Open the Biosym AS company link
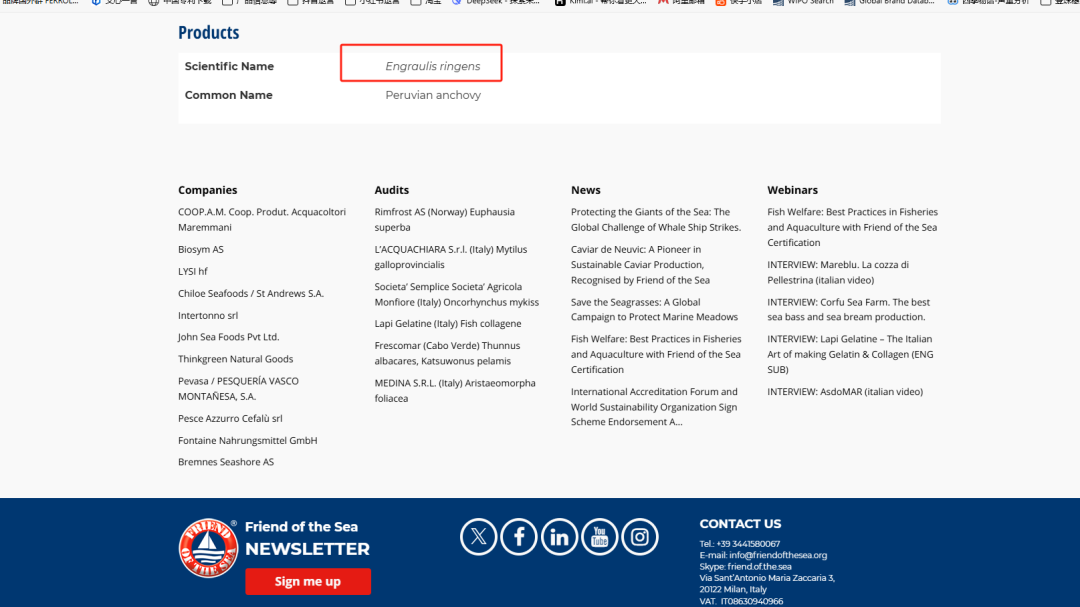This screenshot has width=1080, height=607. click(200, 249)
